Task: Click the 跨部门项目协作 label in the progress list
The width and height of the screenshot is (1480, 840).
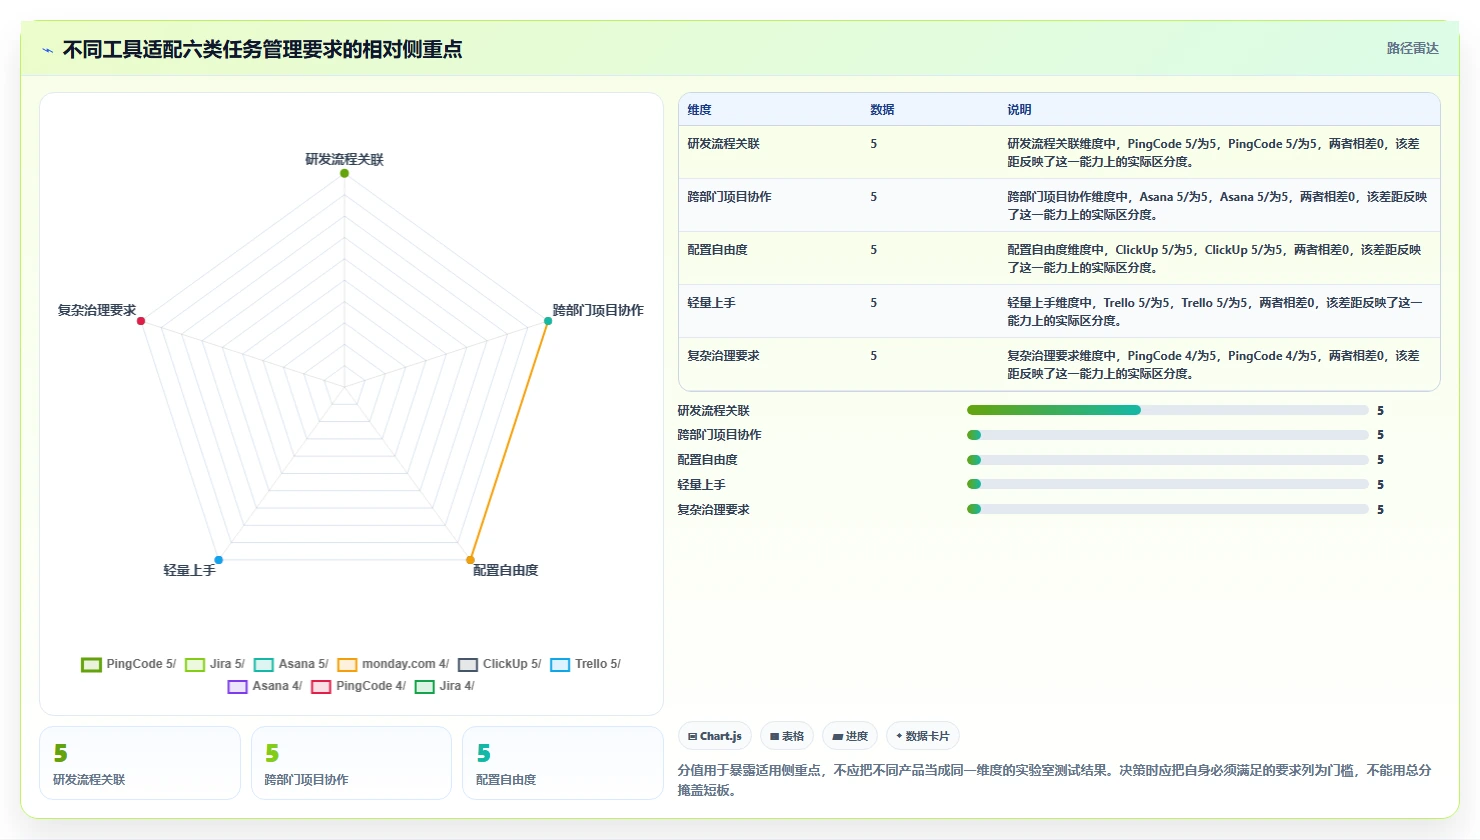Action: tap(719, 435)
